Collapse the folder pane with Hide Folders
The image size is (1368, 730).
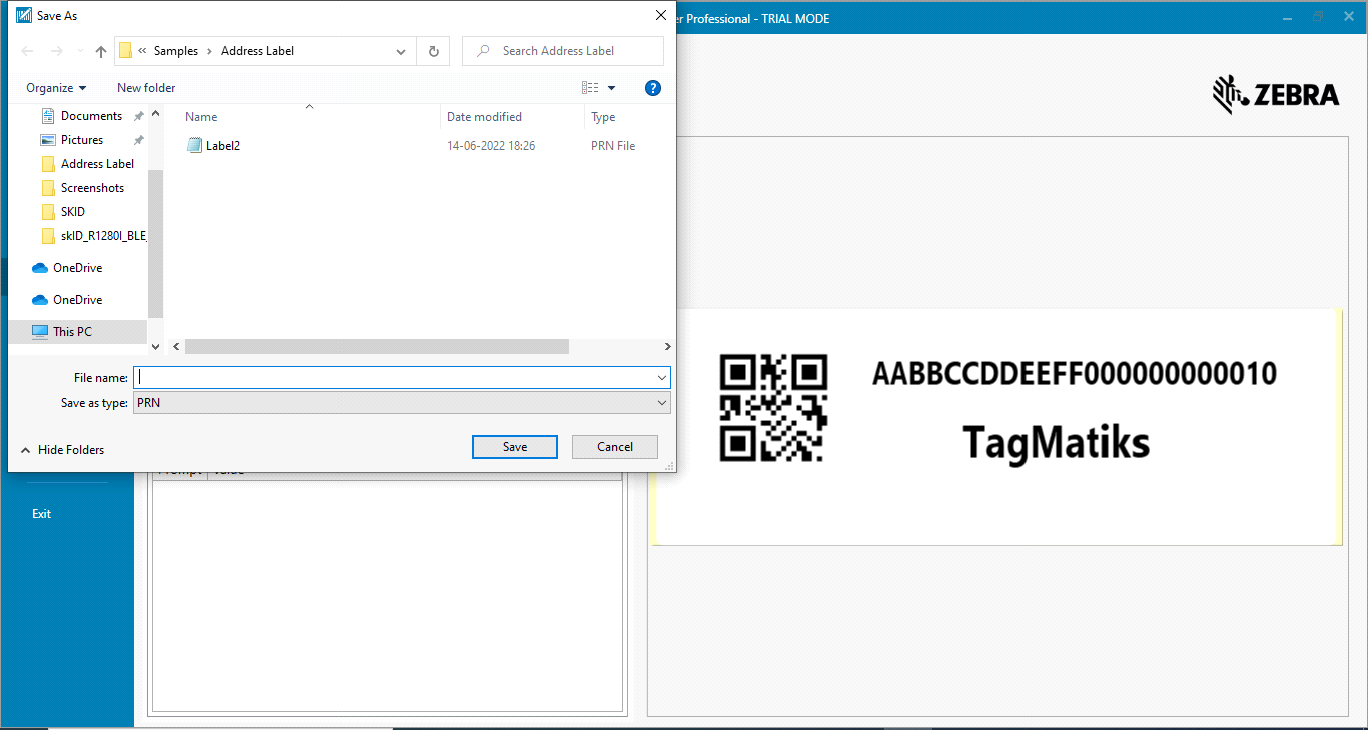[62, 450]
